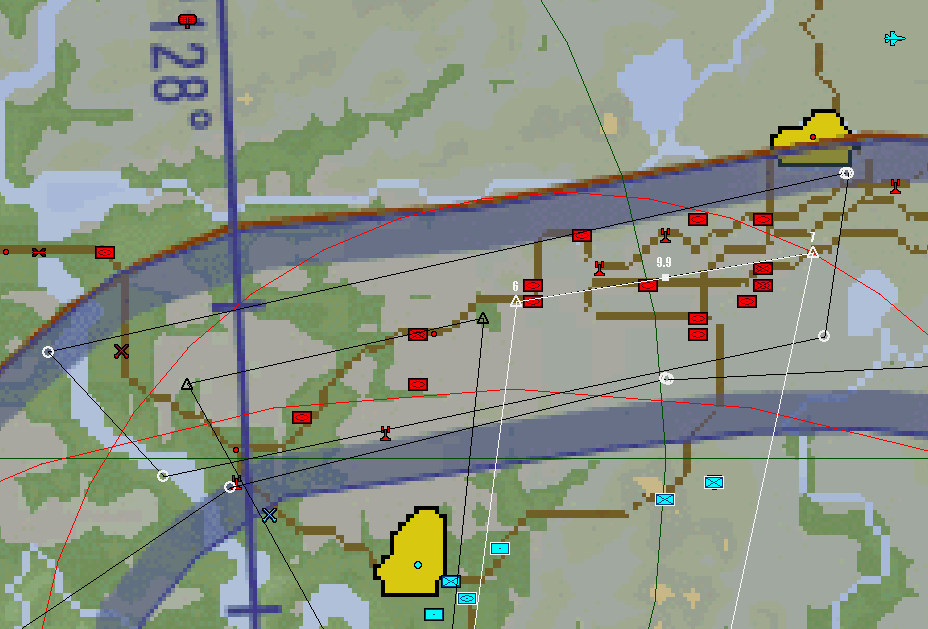The image size is (928, 629).
Task: Select the red X marker on the map
Action: [x=121, y=351]
